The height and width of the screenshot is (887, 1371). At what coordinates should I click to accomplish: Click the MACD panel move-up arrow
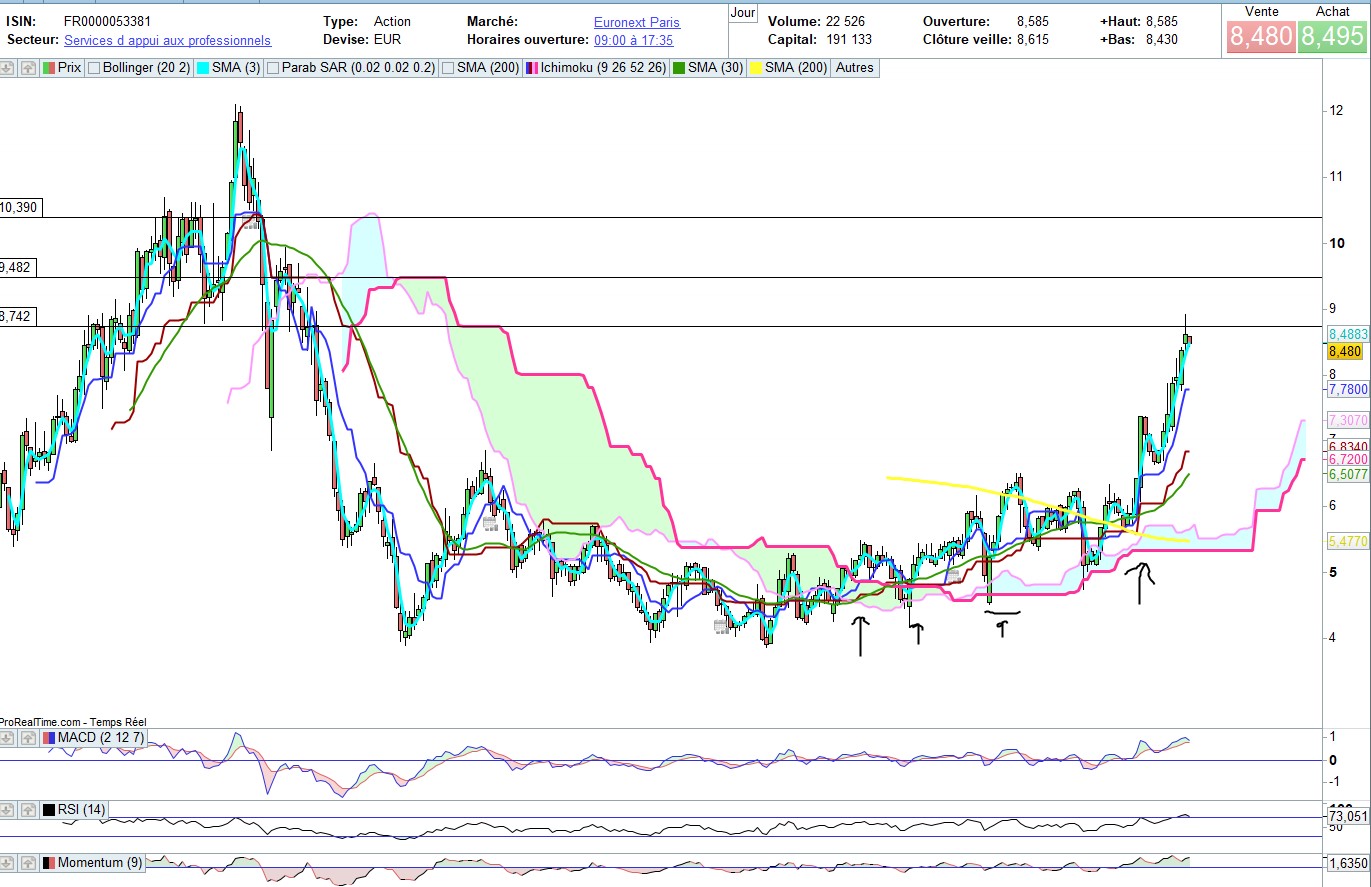(x=27, y=738)
